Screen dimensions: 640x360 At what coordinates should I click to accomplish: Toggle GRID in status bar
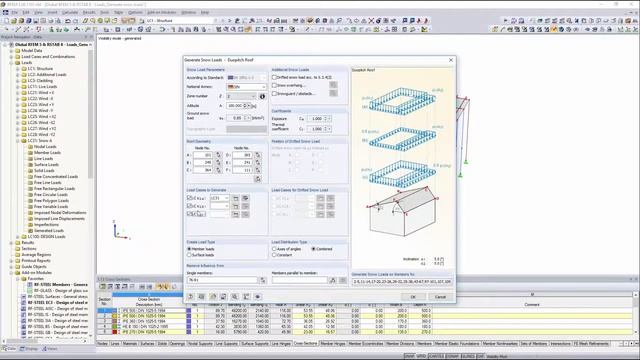pos(421,356)
